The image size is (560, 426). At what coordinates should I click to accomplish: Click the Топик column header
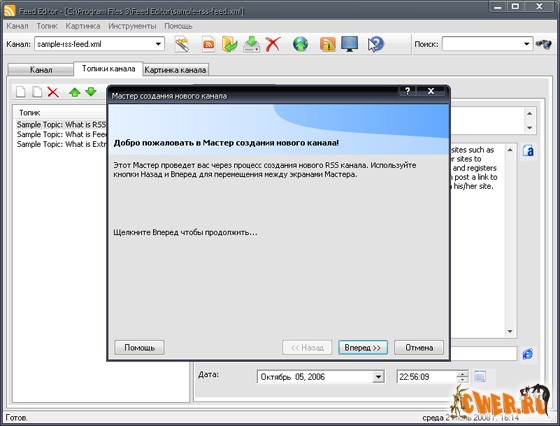pos(60,113)
